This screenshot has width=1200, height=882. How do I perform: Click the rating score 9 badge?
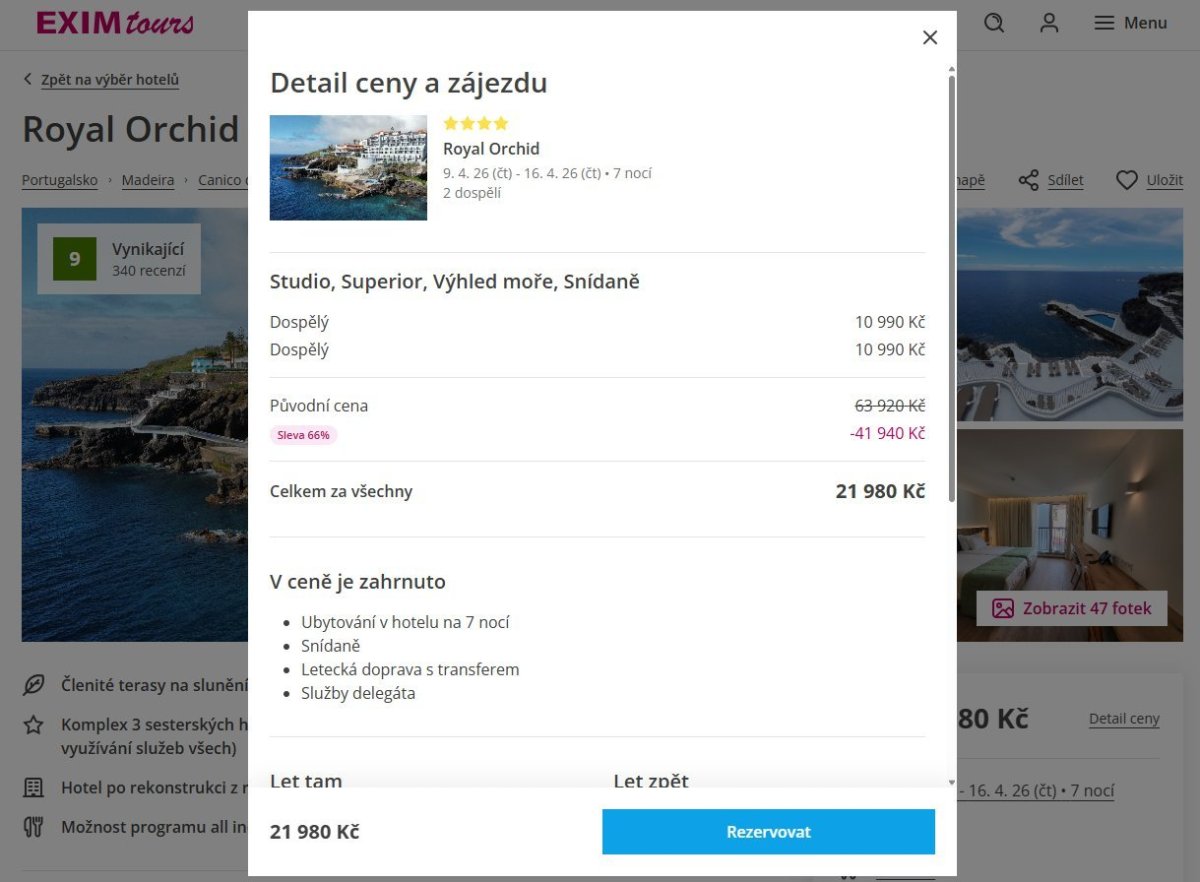point(75,259)
